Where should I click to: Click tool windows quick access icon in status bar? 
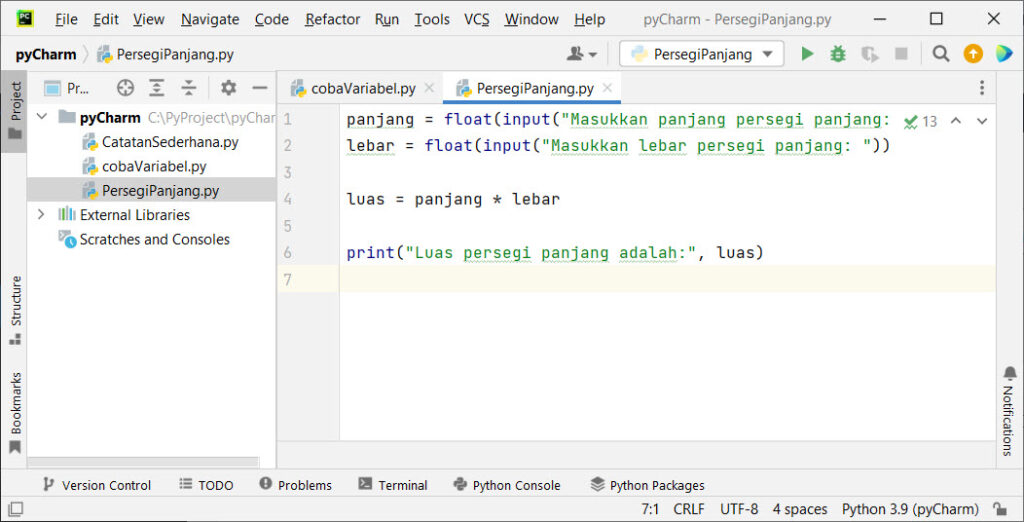(x=16, y=509)
